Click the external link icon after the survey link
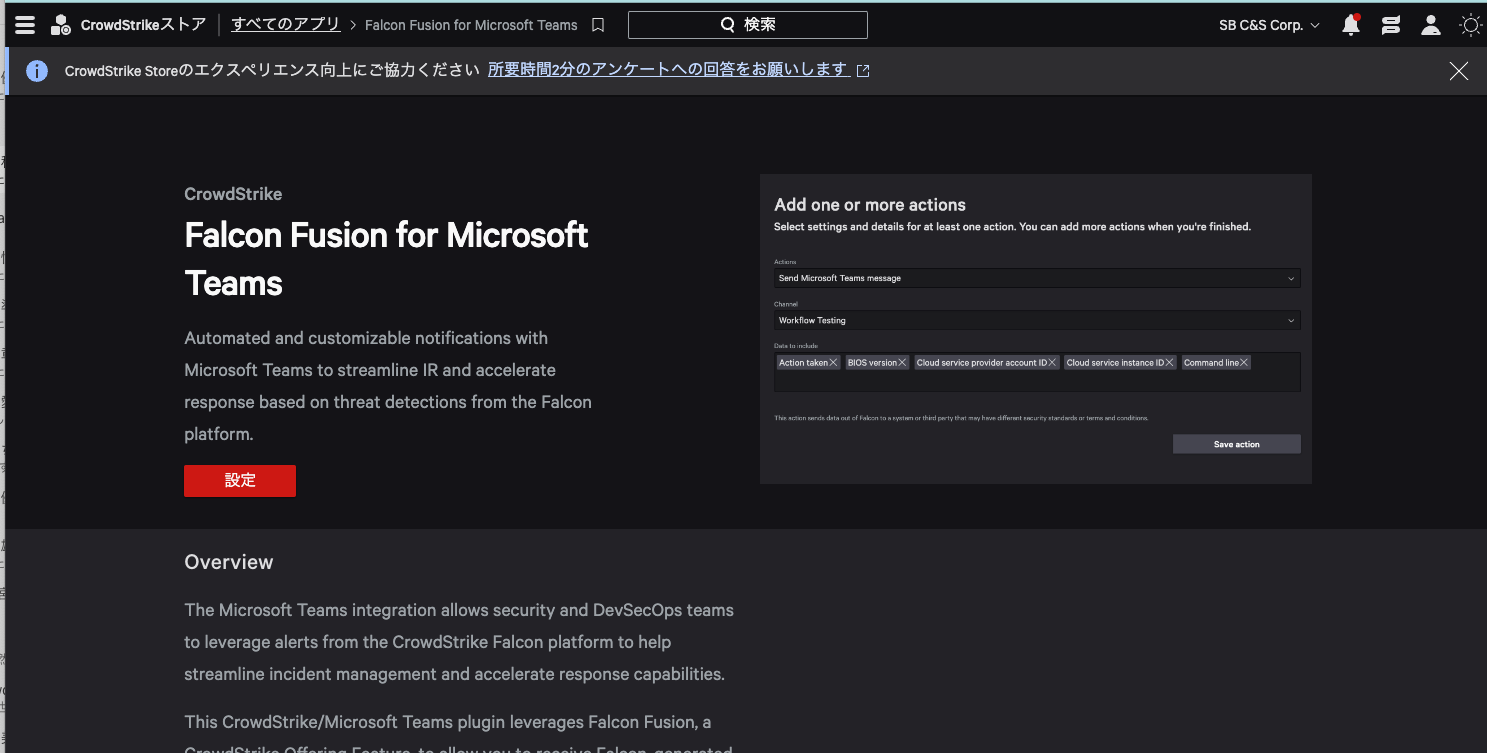The height and width of the screenshot is (753, 1487). click(x=863, y=71)
